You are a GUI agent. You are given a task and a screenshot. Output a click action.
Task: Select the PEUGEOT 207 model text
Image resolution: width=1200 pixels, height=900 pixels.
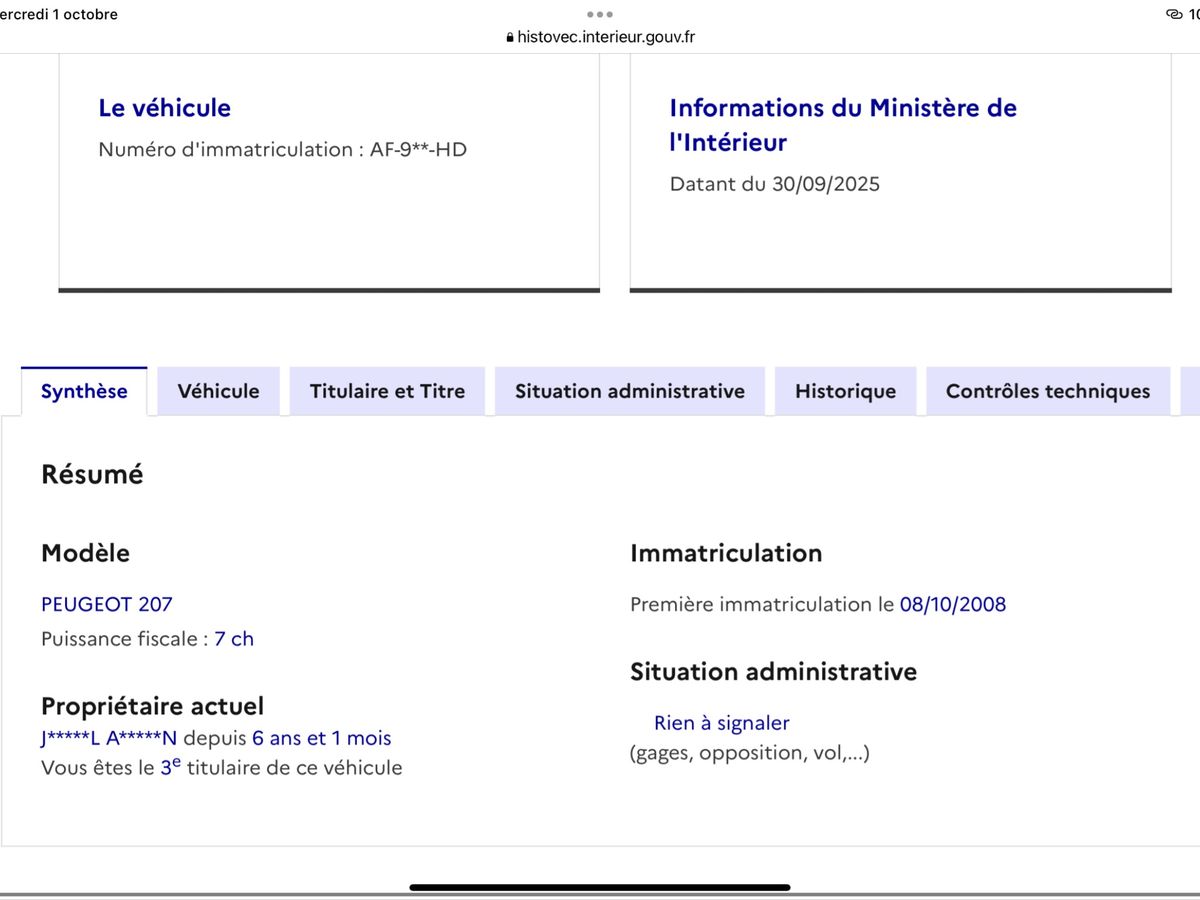107,604
